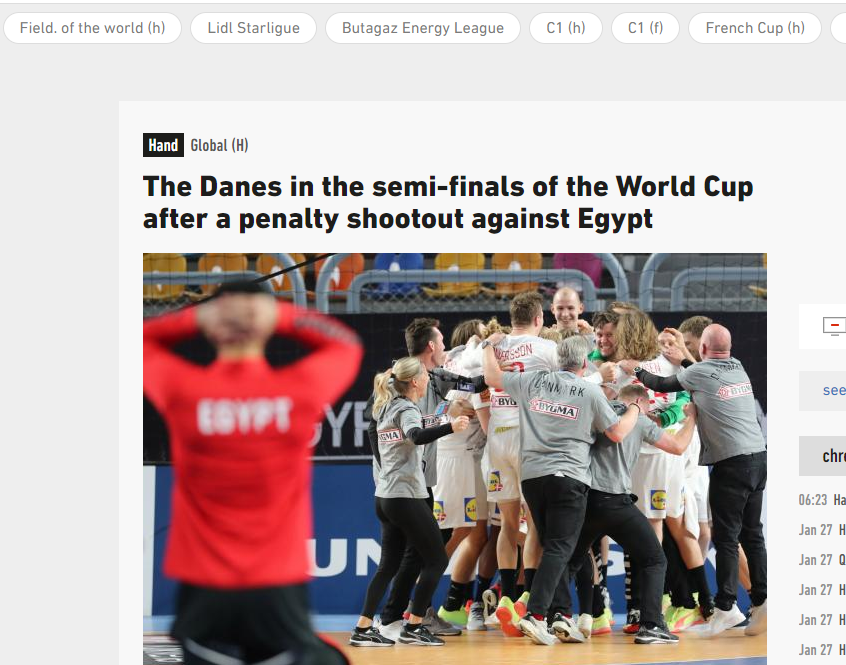Open the 06:23 news feed entry
The width and height of the screenshot is (846, 665).
[x=822, y=500]
